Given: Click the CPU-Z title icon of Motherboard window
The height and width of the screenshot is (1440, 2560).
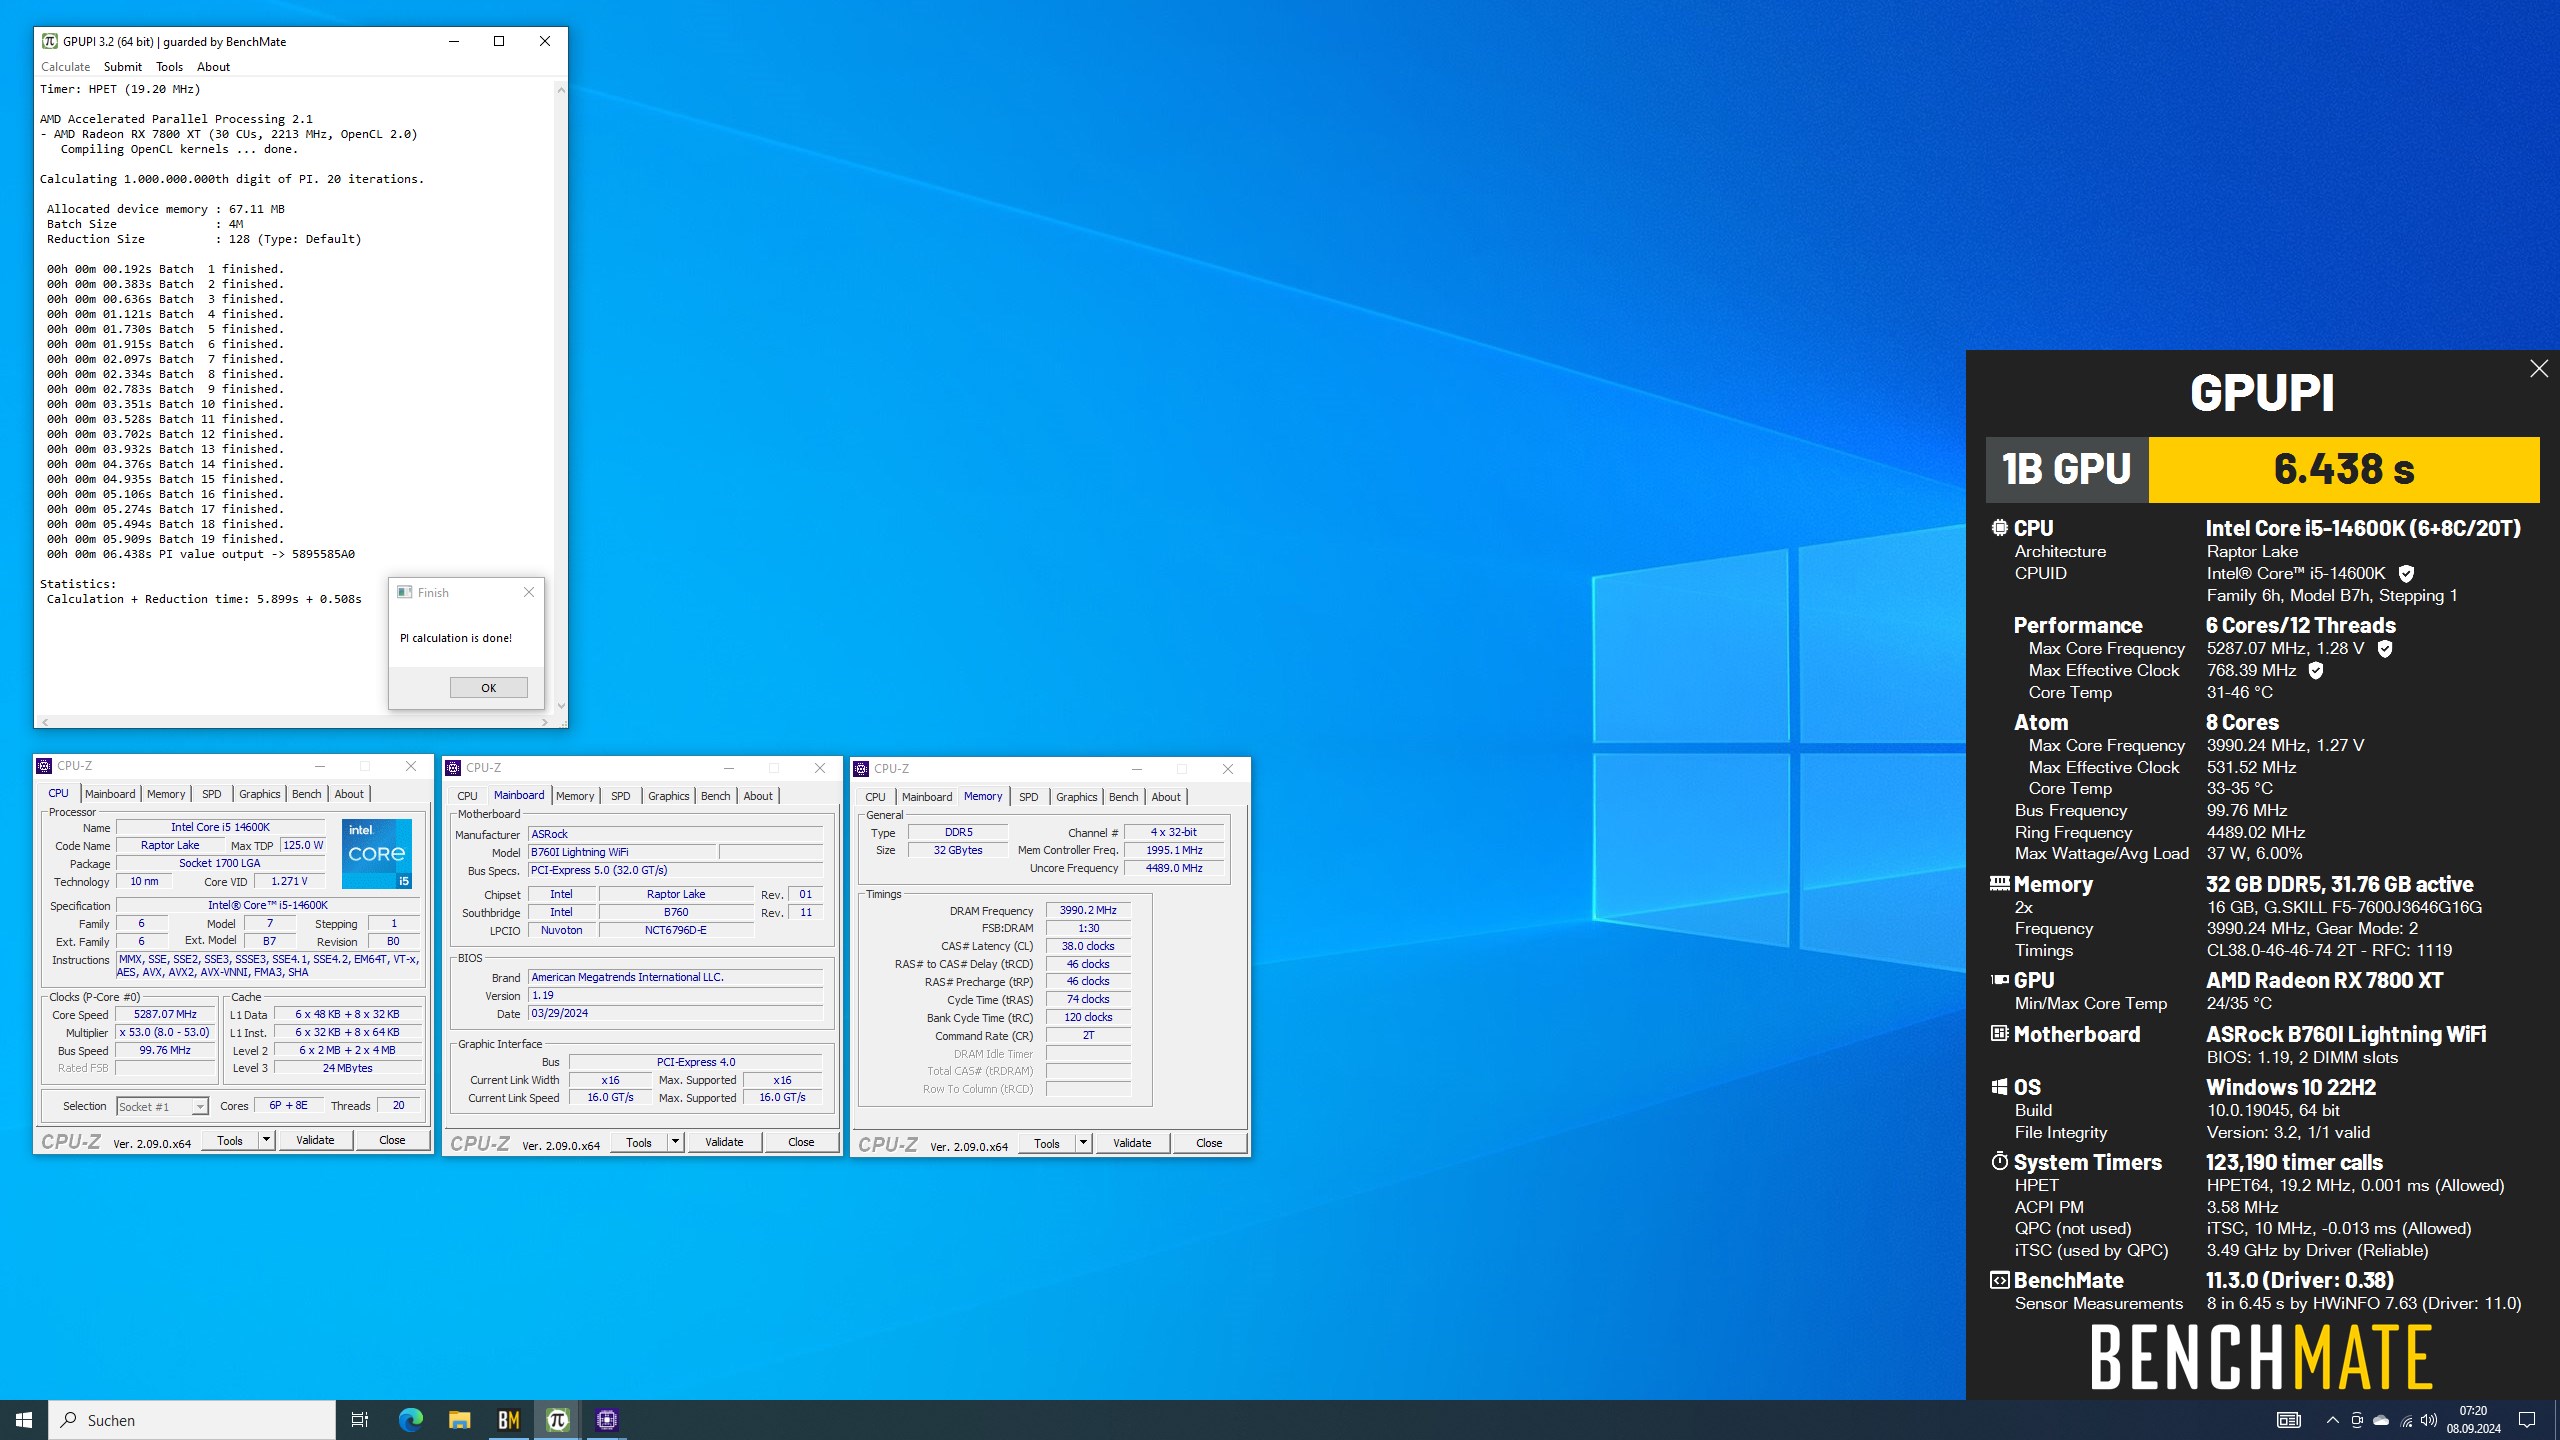Looking at the screenshot, I should [453, 768].
